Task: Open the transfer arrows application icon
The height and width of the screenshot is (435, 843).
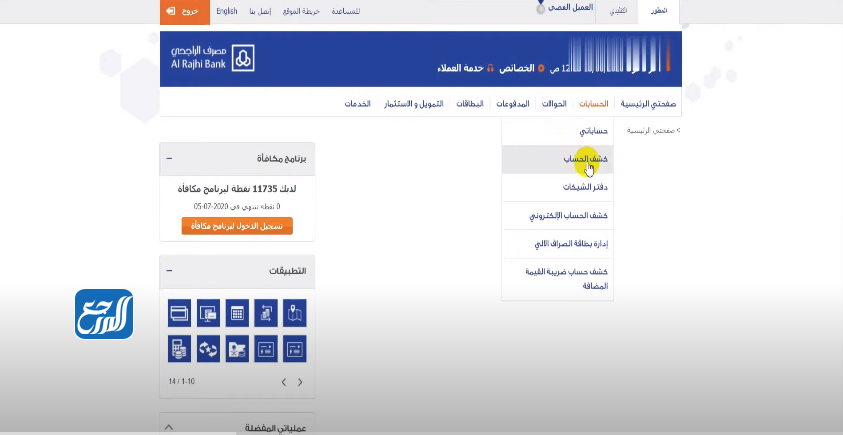Action: tap(266, 313)
